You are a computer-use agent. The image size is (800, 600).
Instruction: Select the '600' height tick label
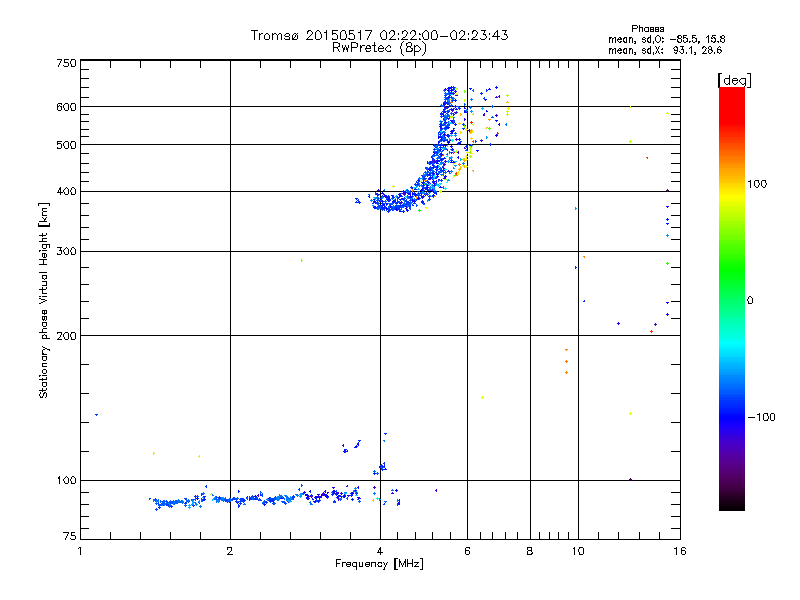[x=66, y=107]
